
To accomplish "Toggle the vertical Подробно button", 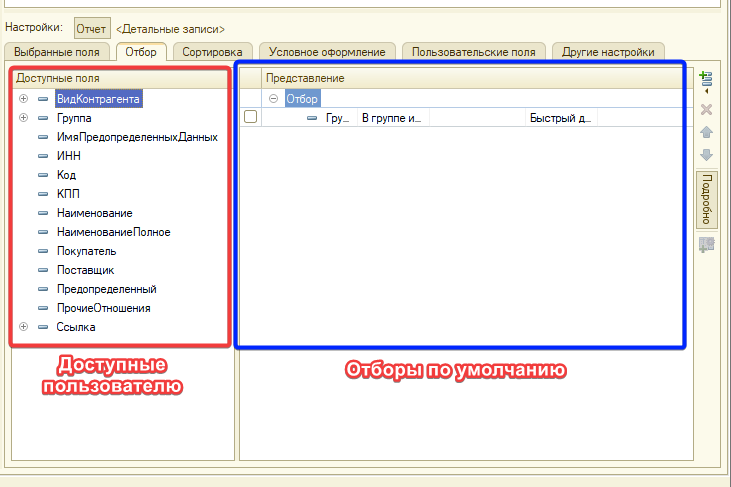I will pos(706,199).
